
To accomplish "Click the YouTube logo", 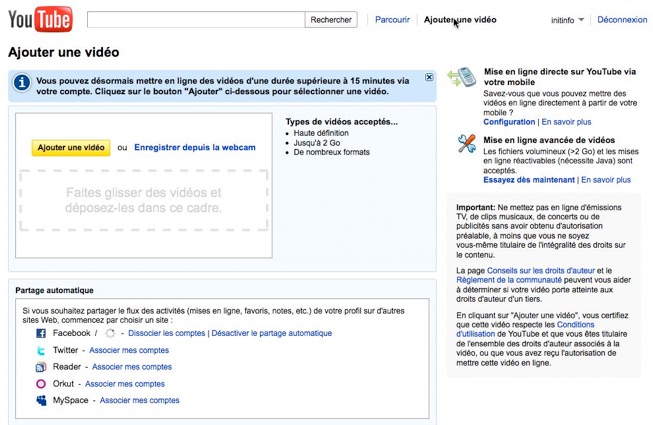I will point(40,19).
